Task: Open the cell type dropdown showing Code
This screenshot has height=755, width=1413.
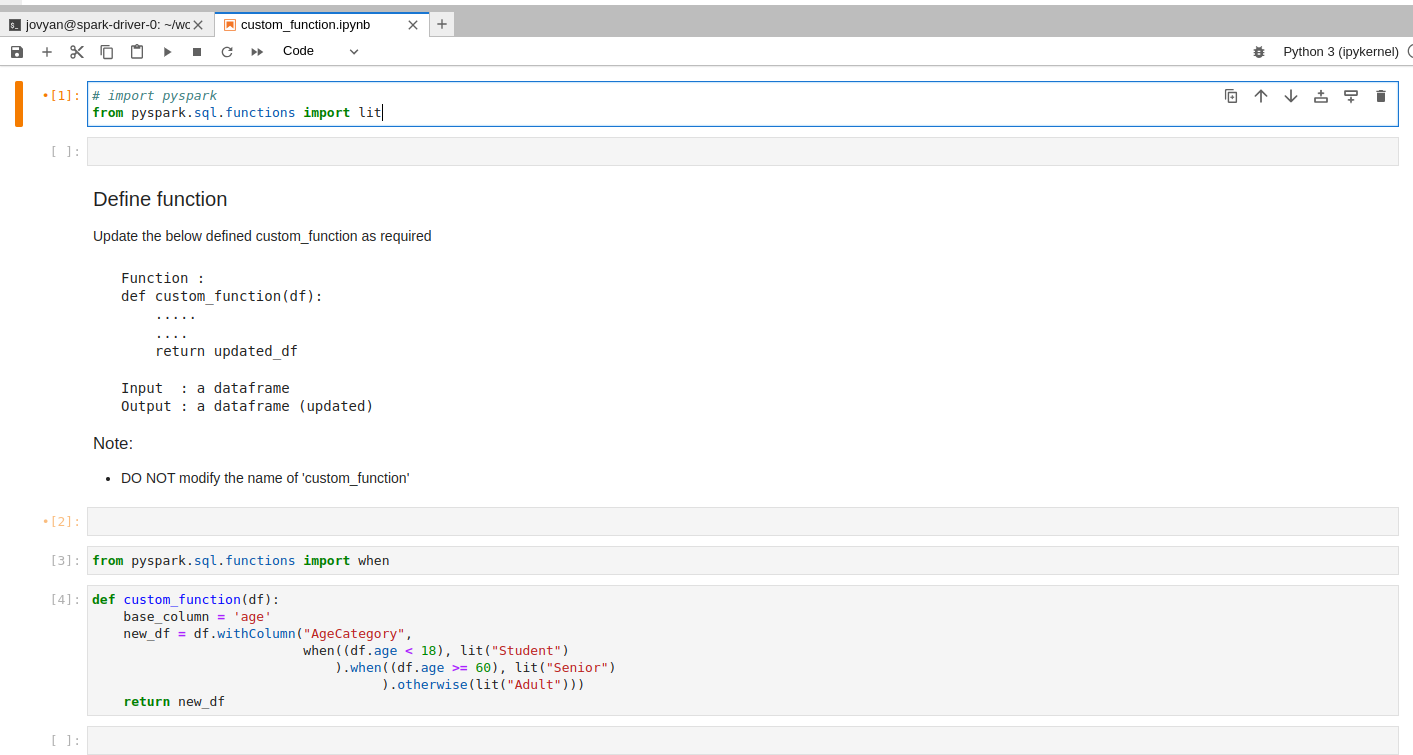Action: [320, 51]
